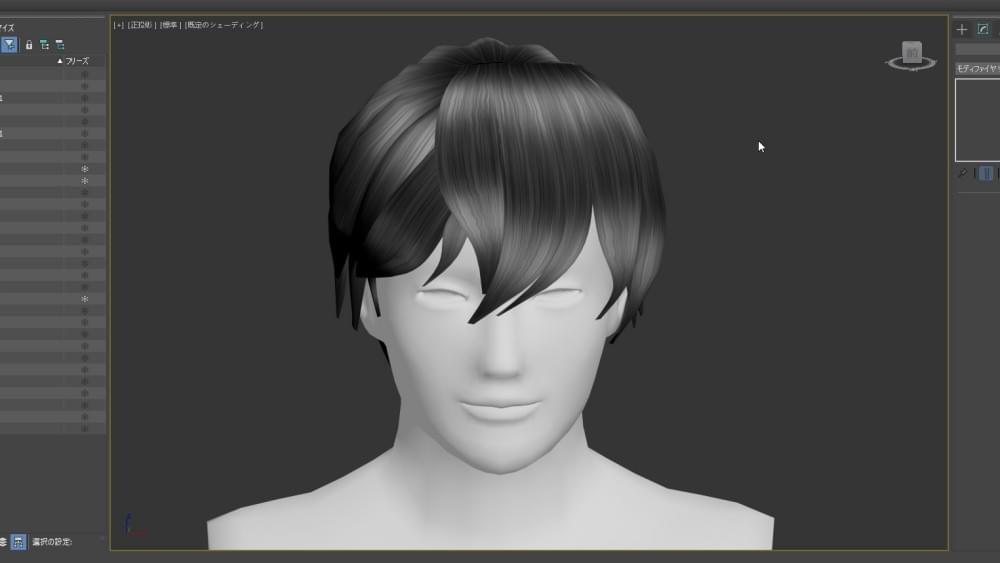This screenshot has height=563, width=1000.
Task: Open the 既定のシェーディング shading menu
Action: pos(224,25)
